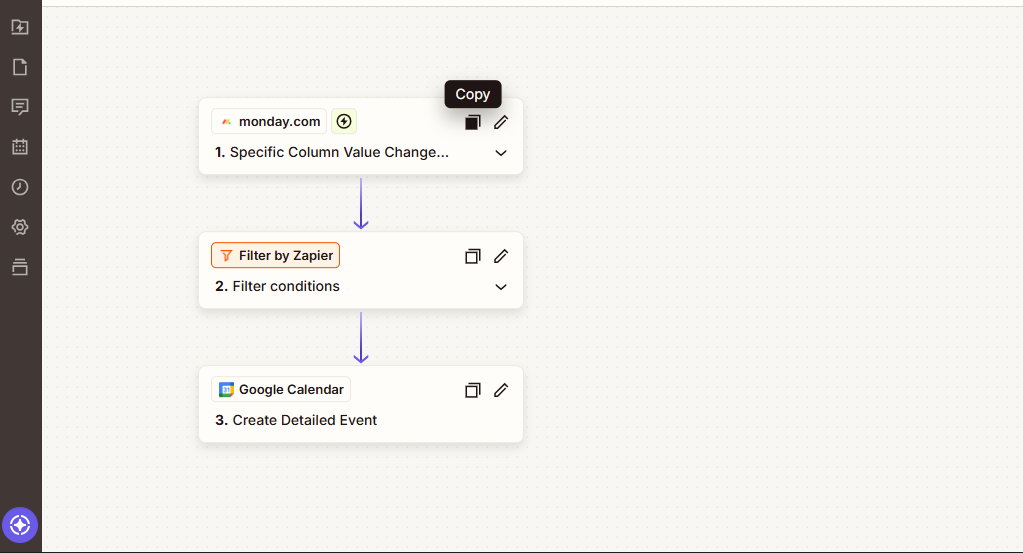The height and width of the screenshot is (553, 1023).
Task: Select the monday.com app label
Action: 270,122
